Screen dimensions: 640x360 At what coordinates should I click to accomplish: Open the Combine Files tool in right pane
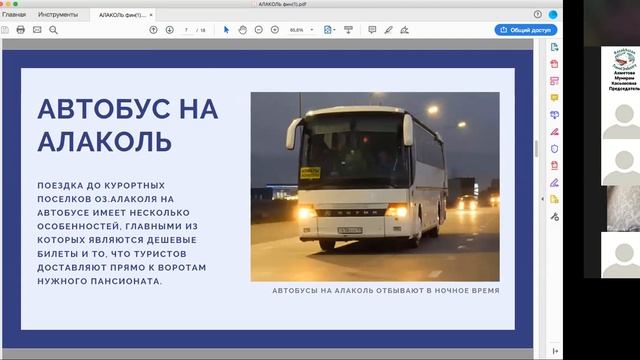pos(554,115)
